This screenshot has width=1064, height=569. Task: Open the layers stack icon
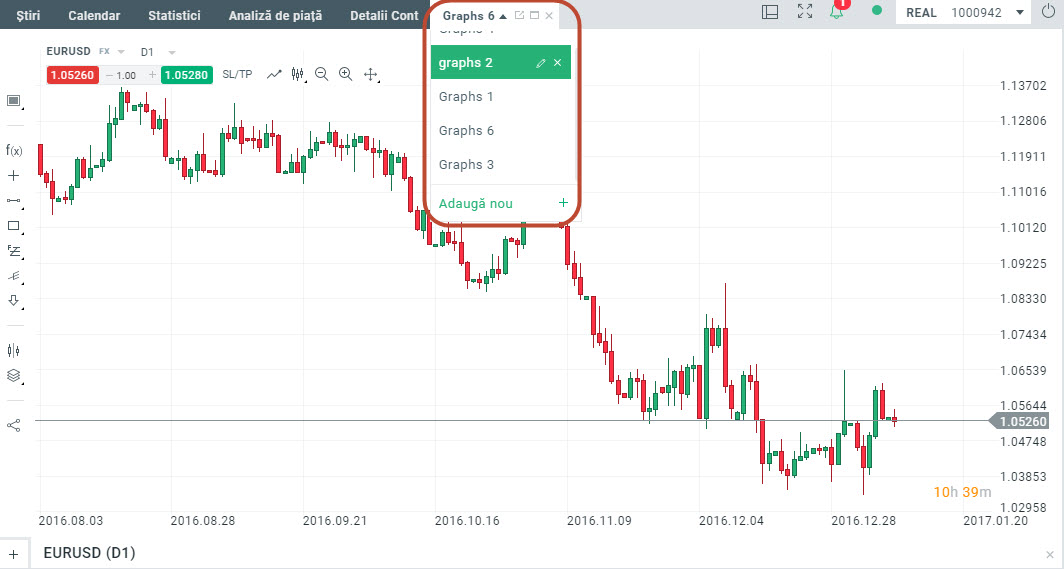13,375
